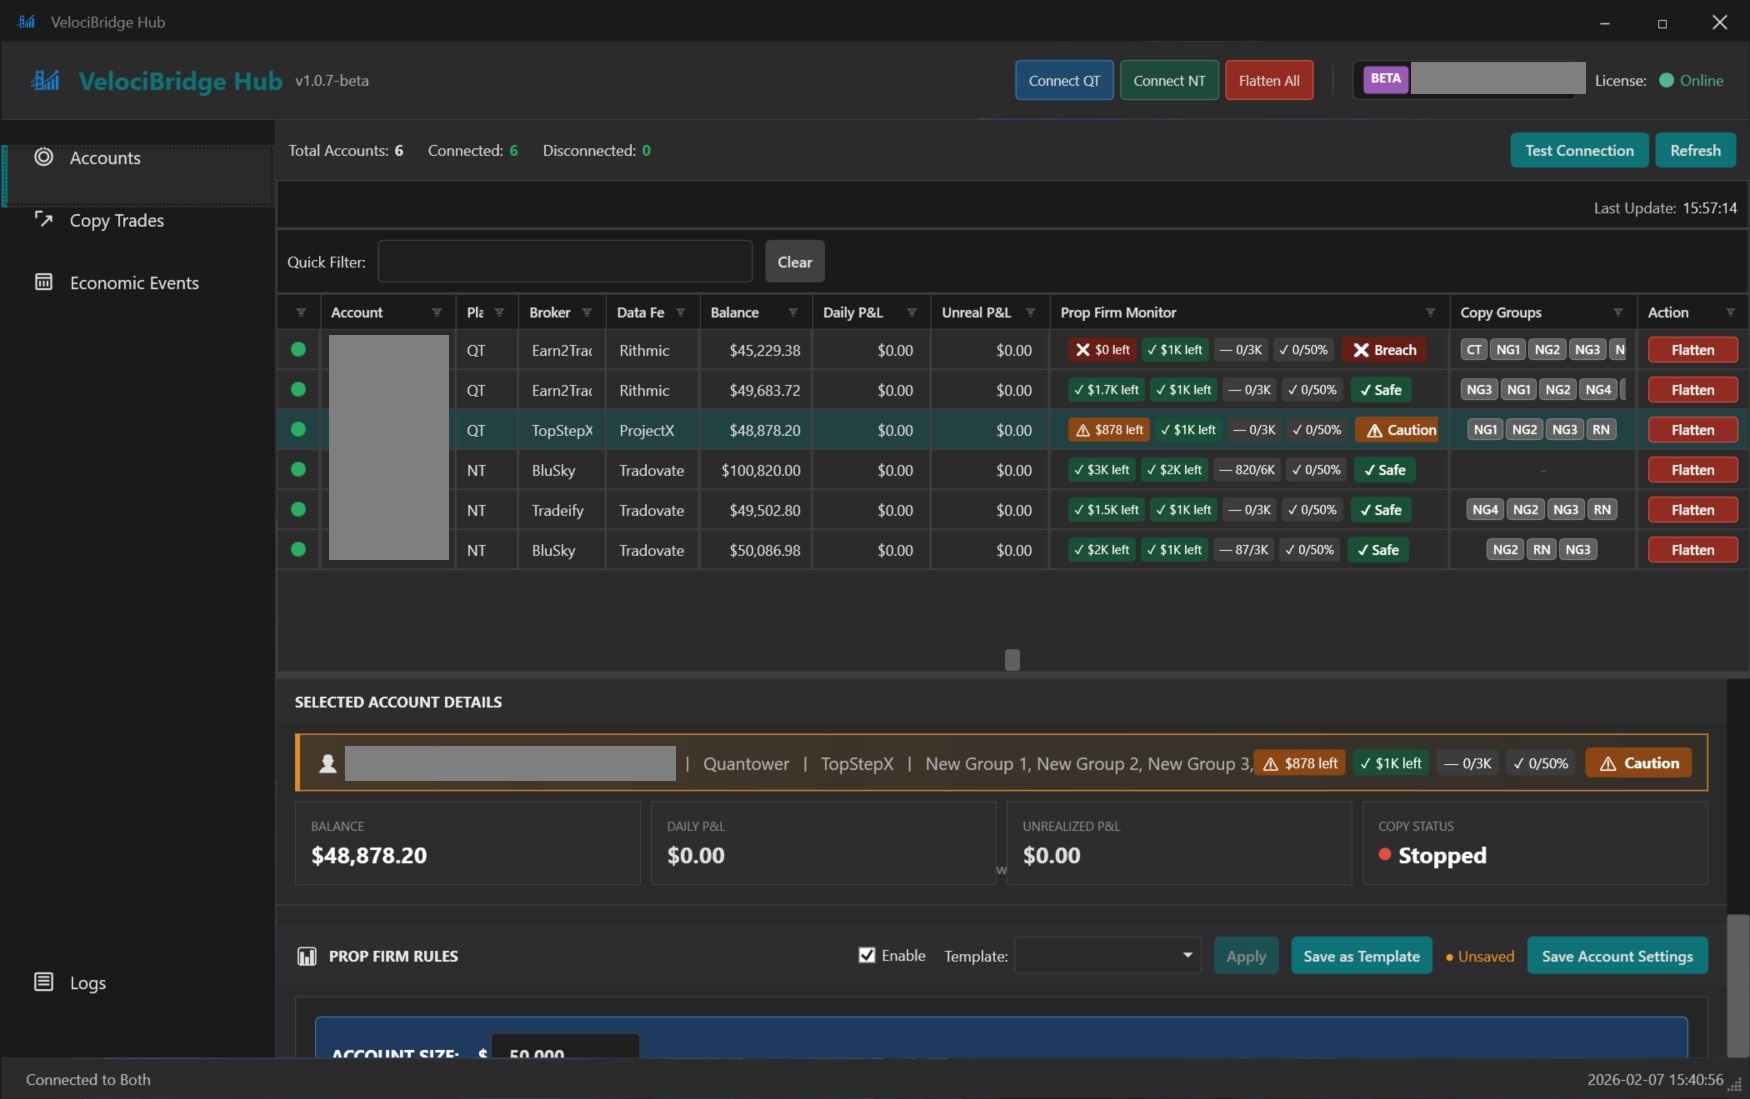
Task: Select the Accounts target icon in sidebar
Action: click(44, 158)
